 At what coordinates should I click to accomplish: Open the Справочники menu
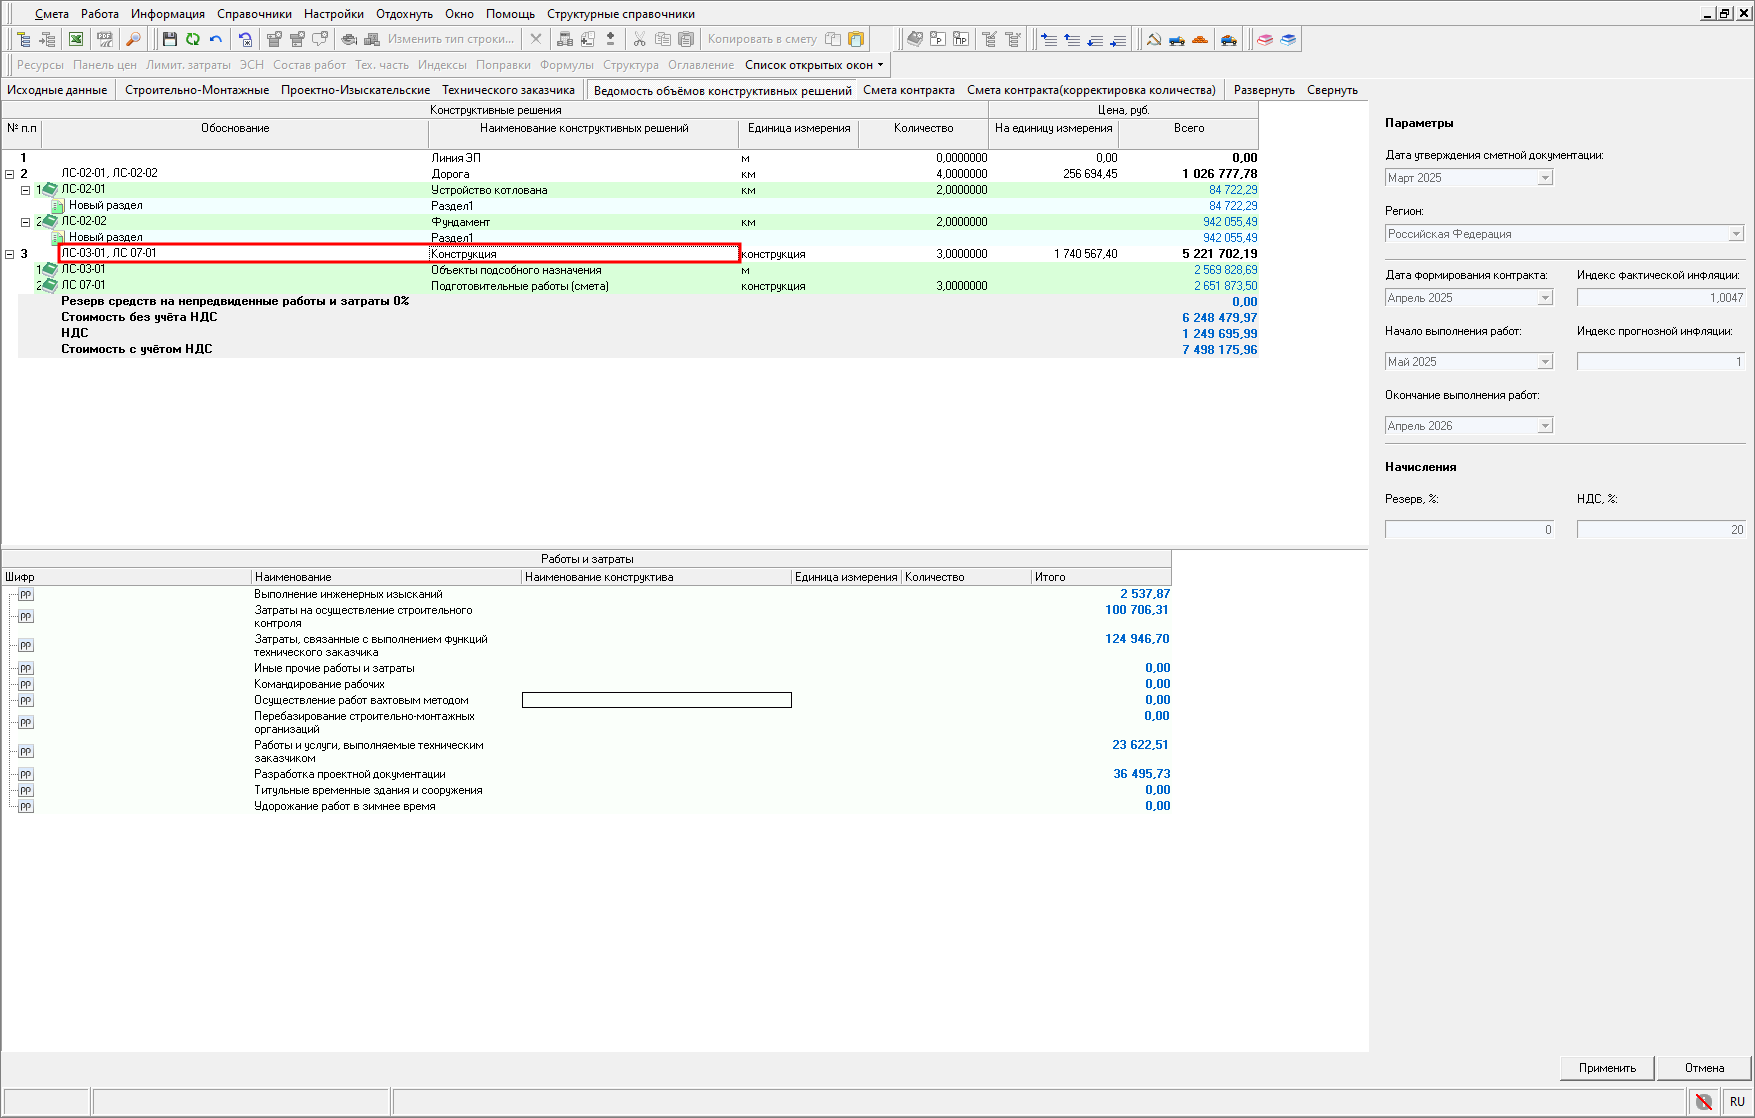254,14
